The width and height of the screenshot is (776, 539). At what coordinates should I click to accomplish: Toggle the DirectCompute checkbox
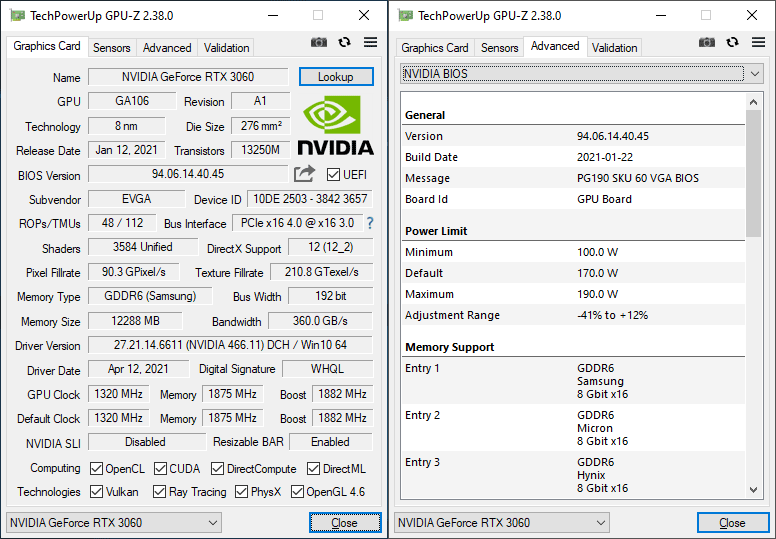click(x=217, y=468)
